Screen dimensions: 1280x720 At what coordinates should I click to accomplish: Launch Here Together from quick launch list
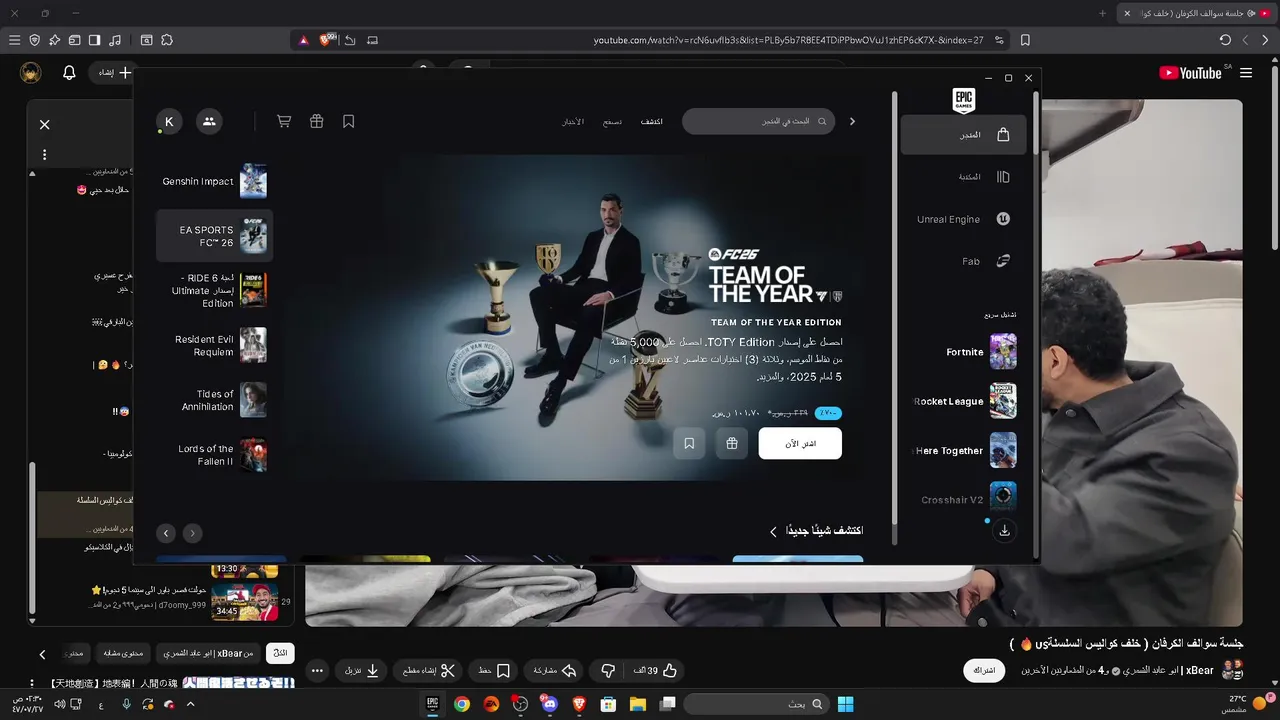point(963,450)
